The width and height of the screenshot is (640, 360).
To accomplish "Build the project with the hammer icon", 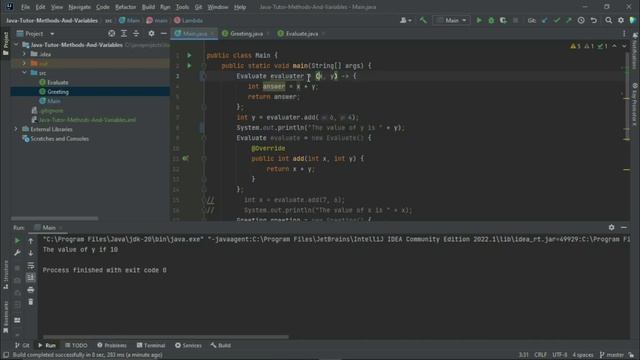I will click(x=423, y=20).
